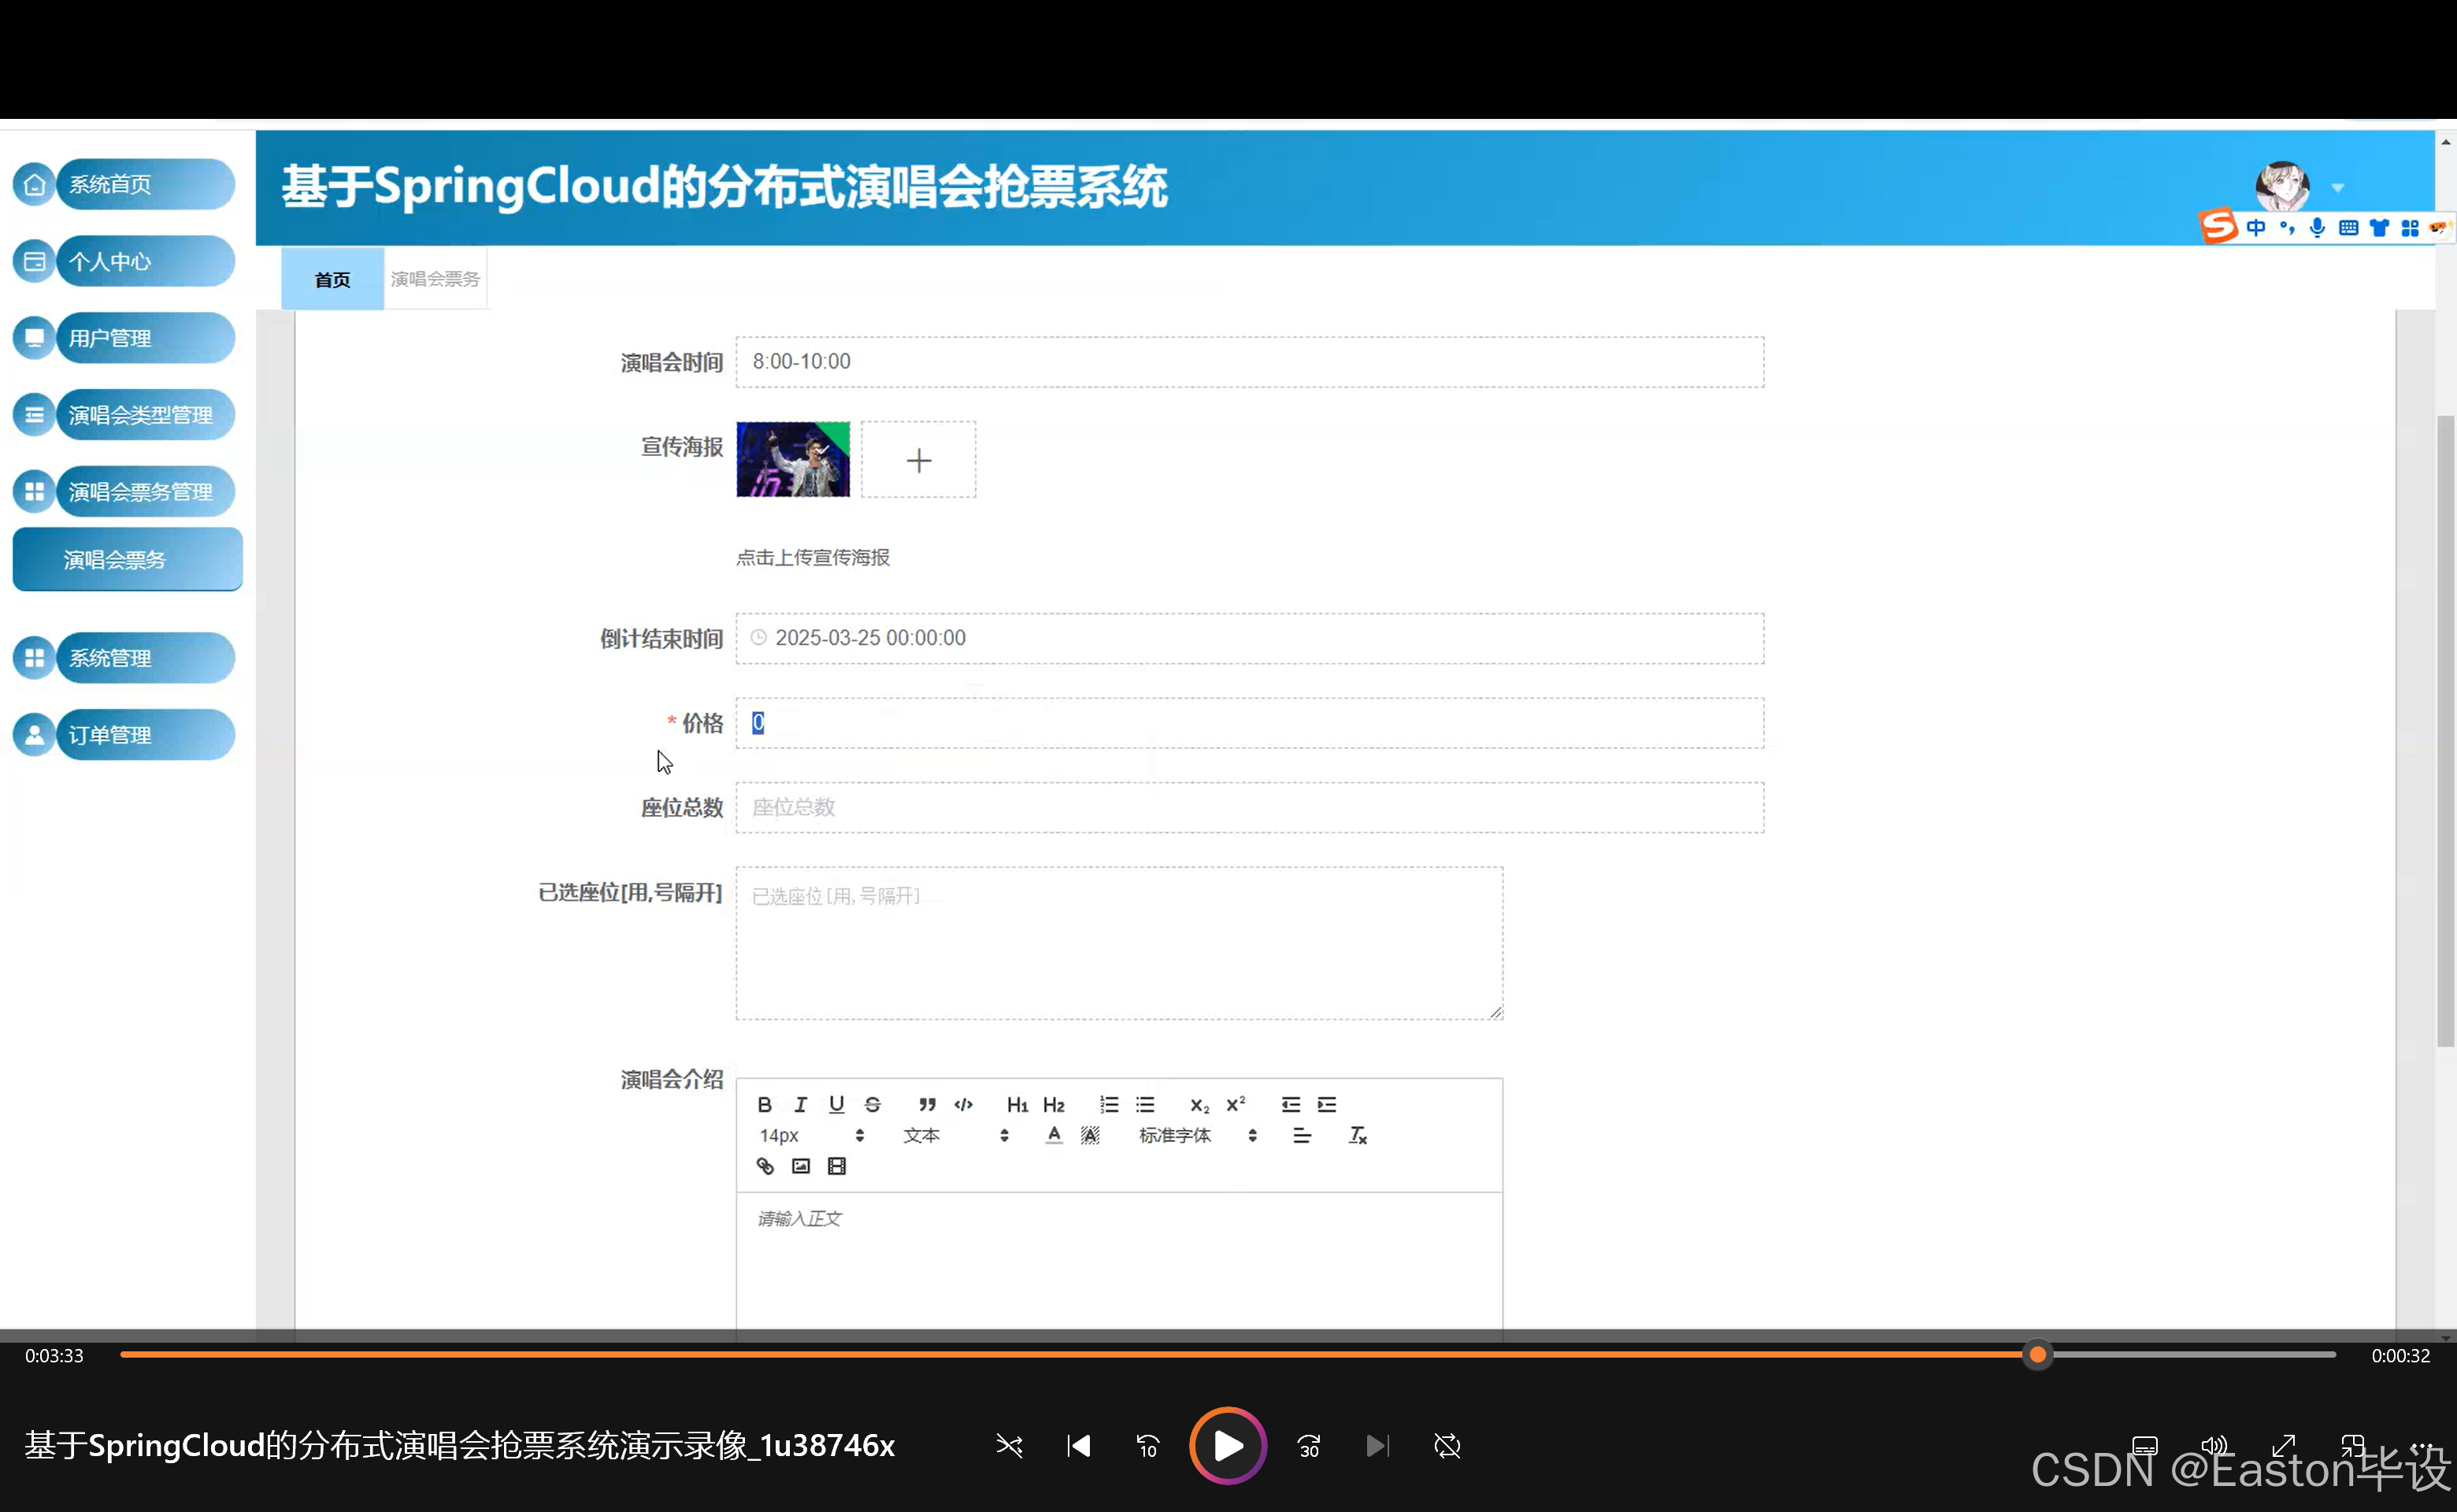
Task: Toggle underline formatting in the editor
Action: pyautogui.click(x=836, y=1104)
